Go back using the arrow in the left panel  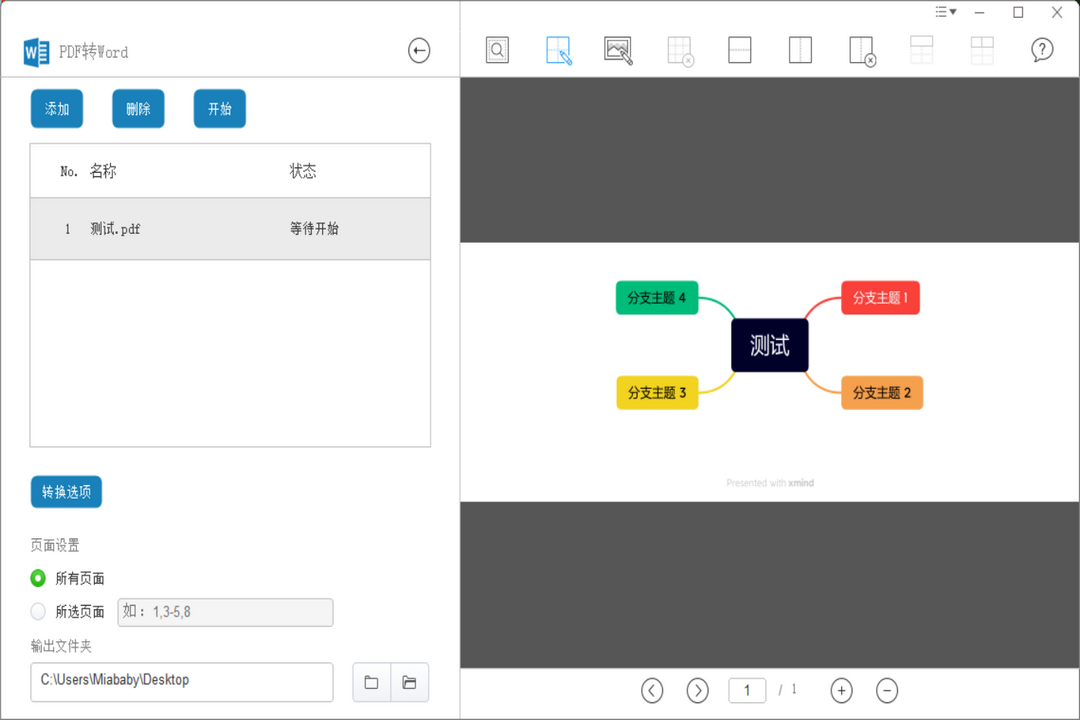419,50
